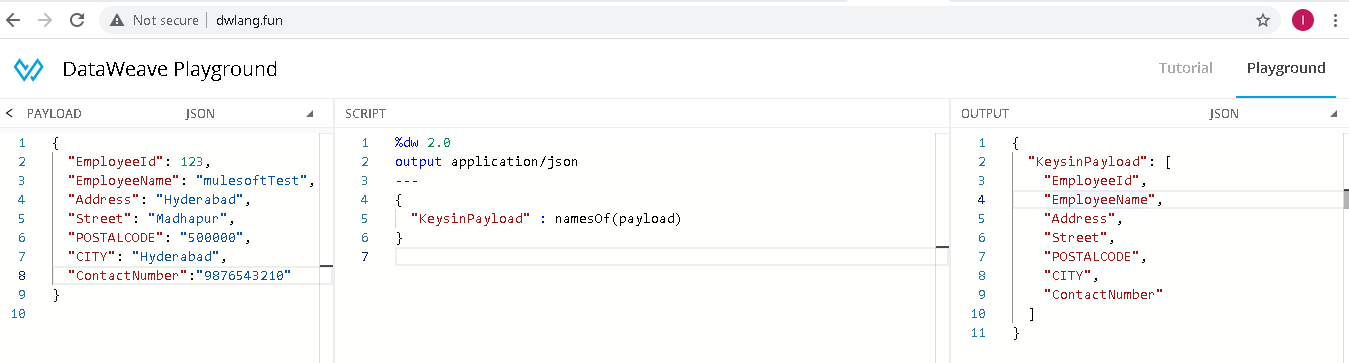Click the output editor scrollbar marker
This screenshot has height=363, width=1349.
[1345, 199]
